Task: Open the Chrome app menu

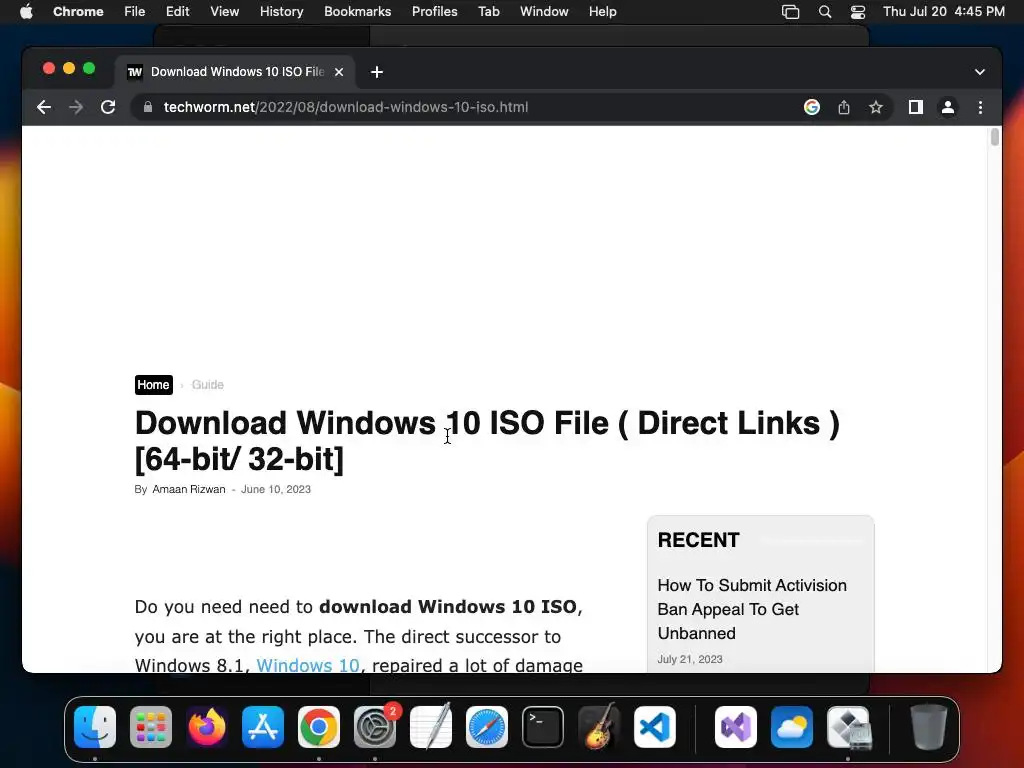Action: (x=78, y=11)
